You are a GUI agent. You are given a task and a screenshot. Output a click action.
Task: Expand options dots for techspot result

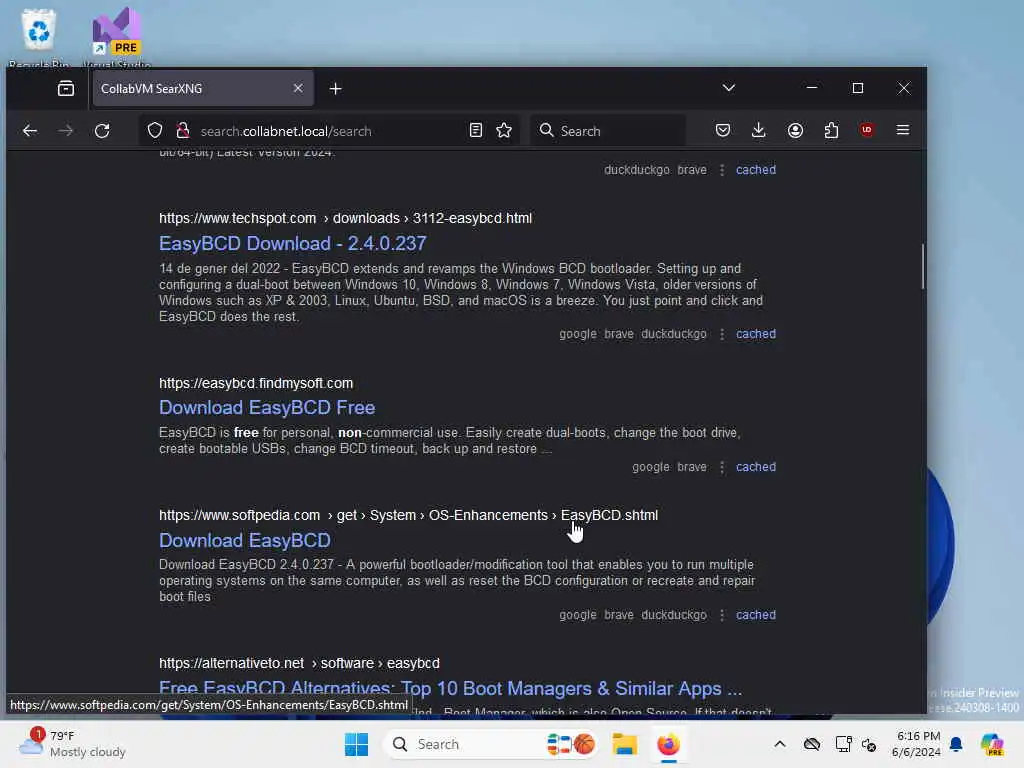(x=722, y=334)
